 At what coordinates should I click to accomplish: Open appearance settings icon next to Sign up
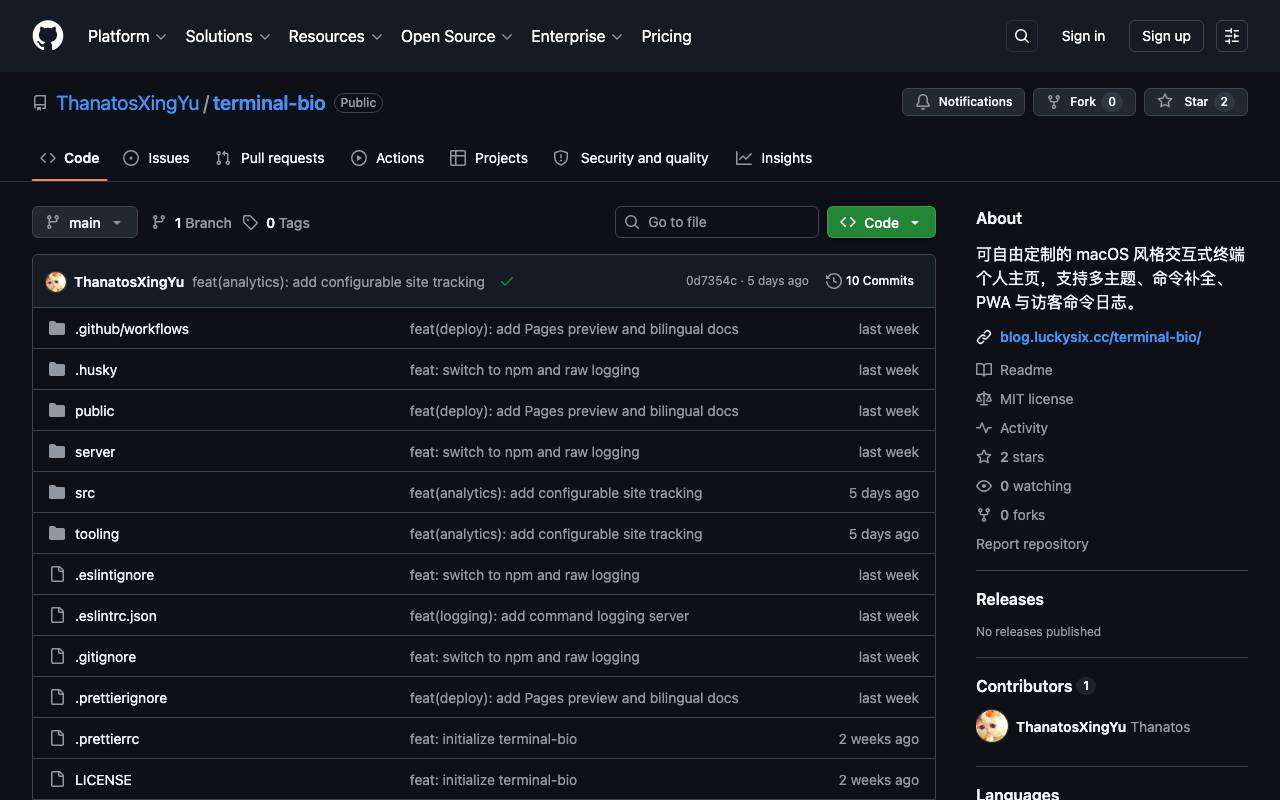click(1232, 36)
